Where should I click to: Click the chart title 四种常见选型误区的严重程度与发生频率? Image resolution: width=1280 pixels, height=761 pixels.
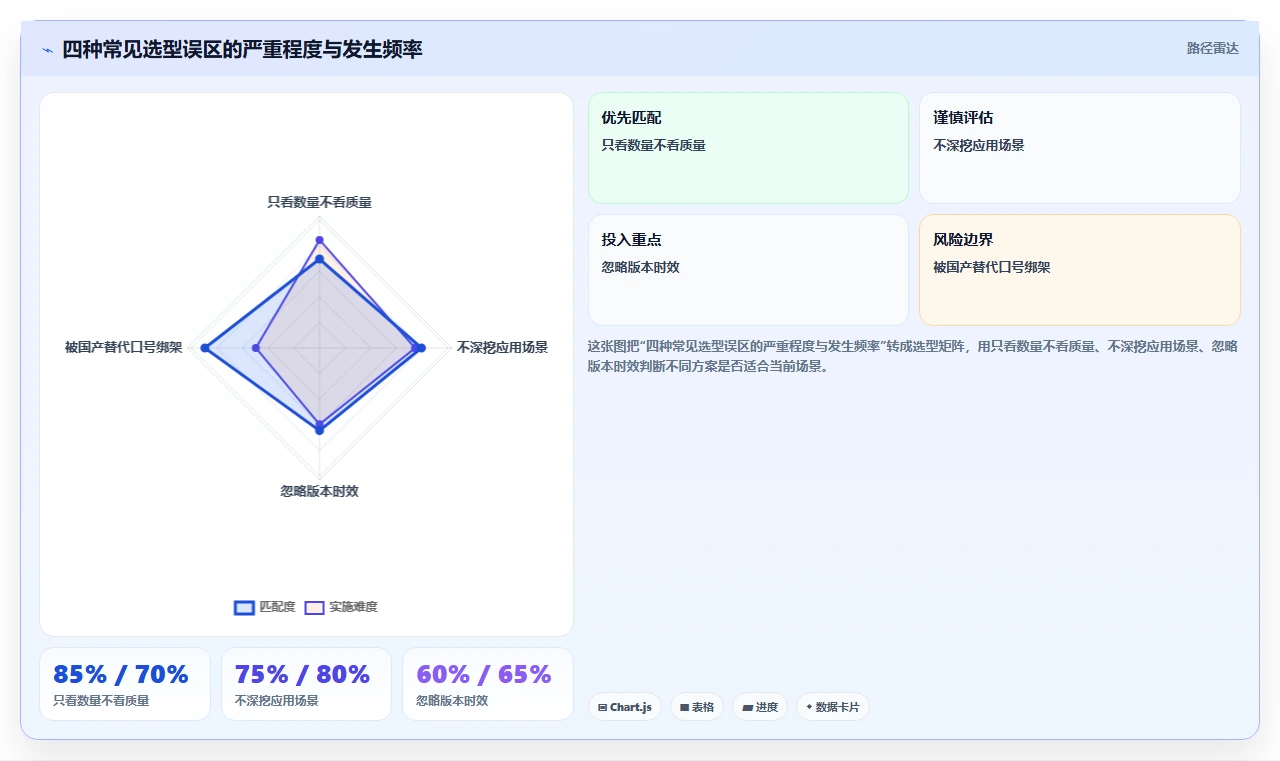pyautogui.click(x=242, y=49)
